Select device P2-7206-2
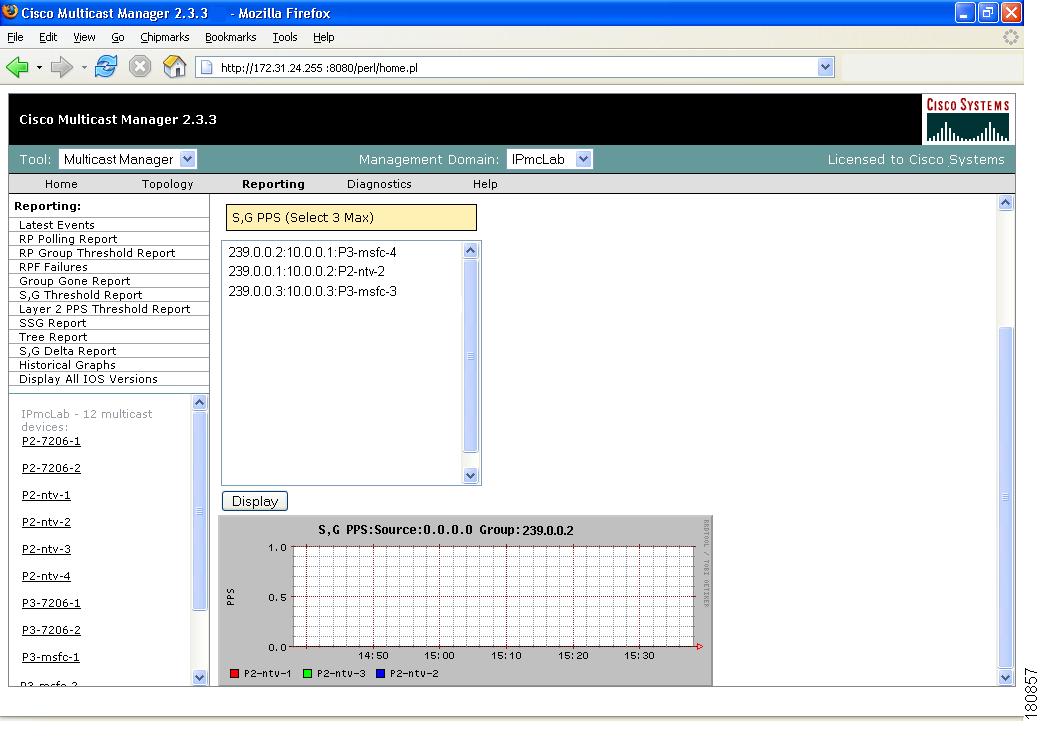 coord(51,468)
